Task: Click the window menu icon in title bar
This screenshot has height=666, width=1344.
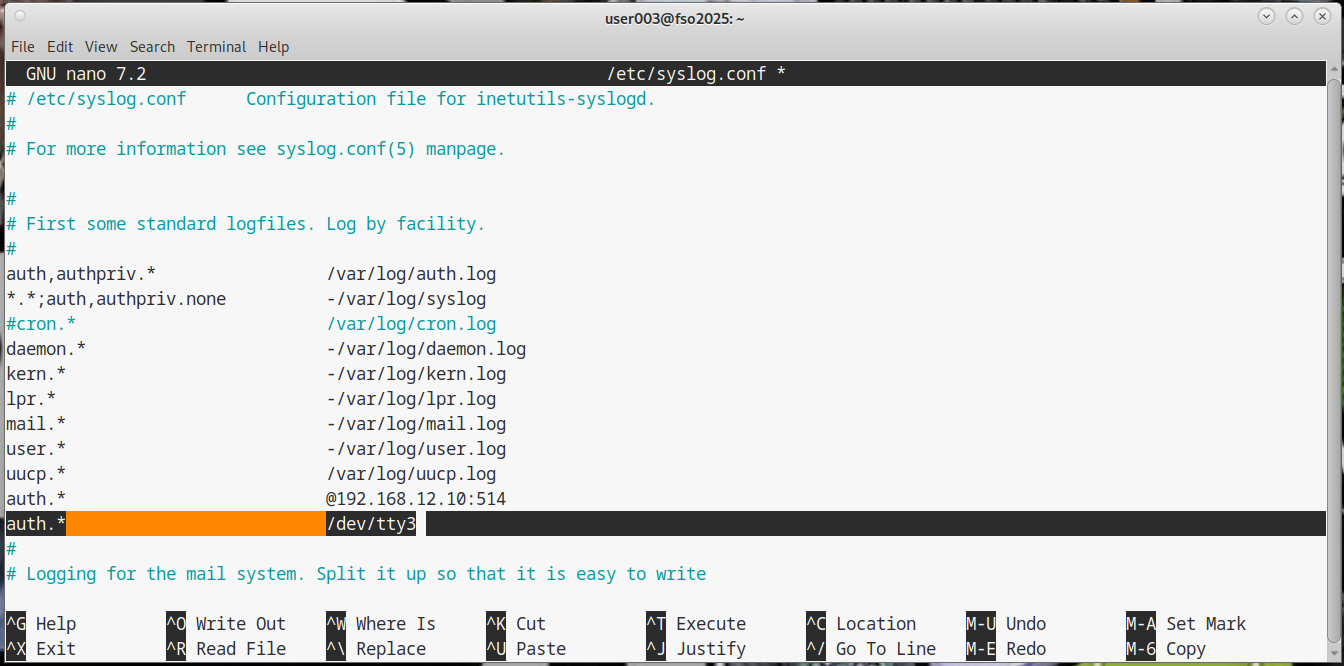Action: (21, 17)
